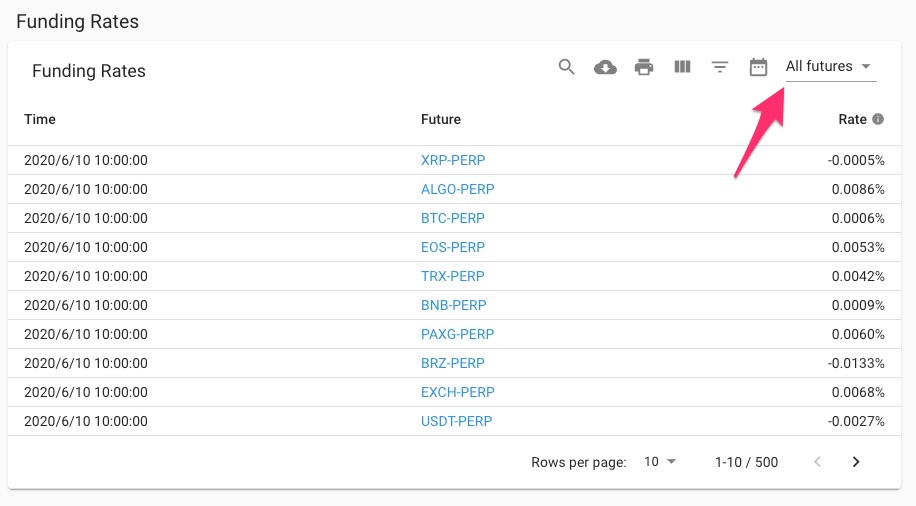Open the rows per page dropdown
916x506 pixels.
pos(660,462)
